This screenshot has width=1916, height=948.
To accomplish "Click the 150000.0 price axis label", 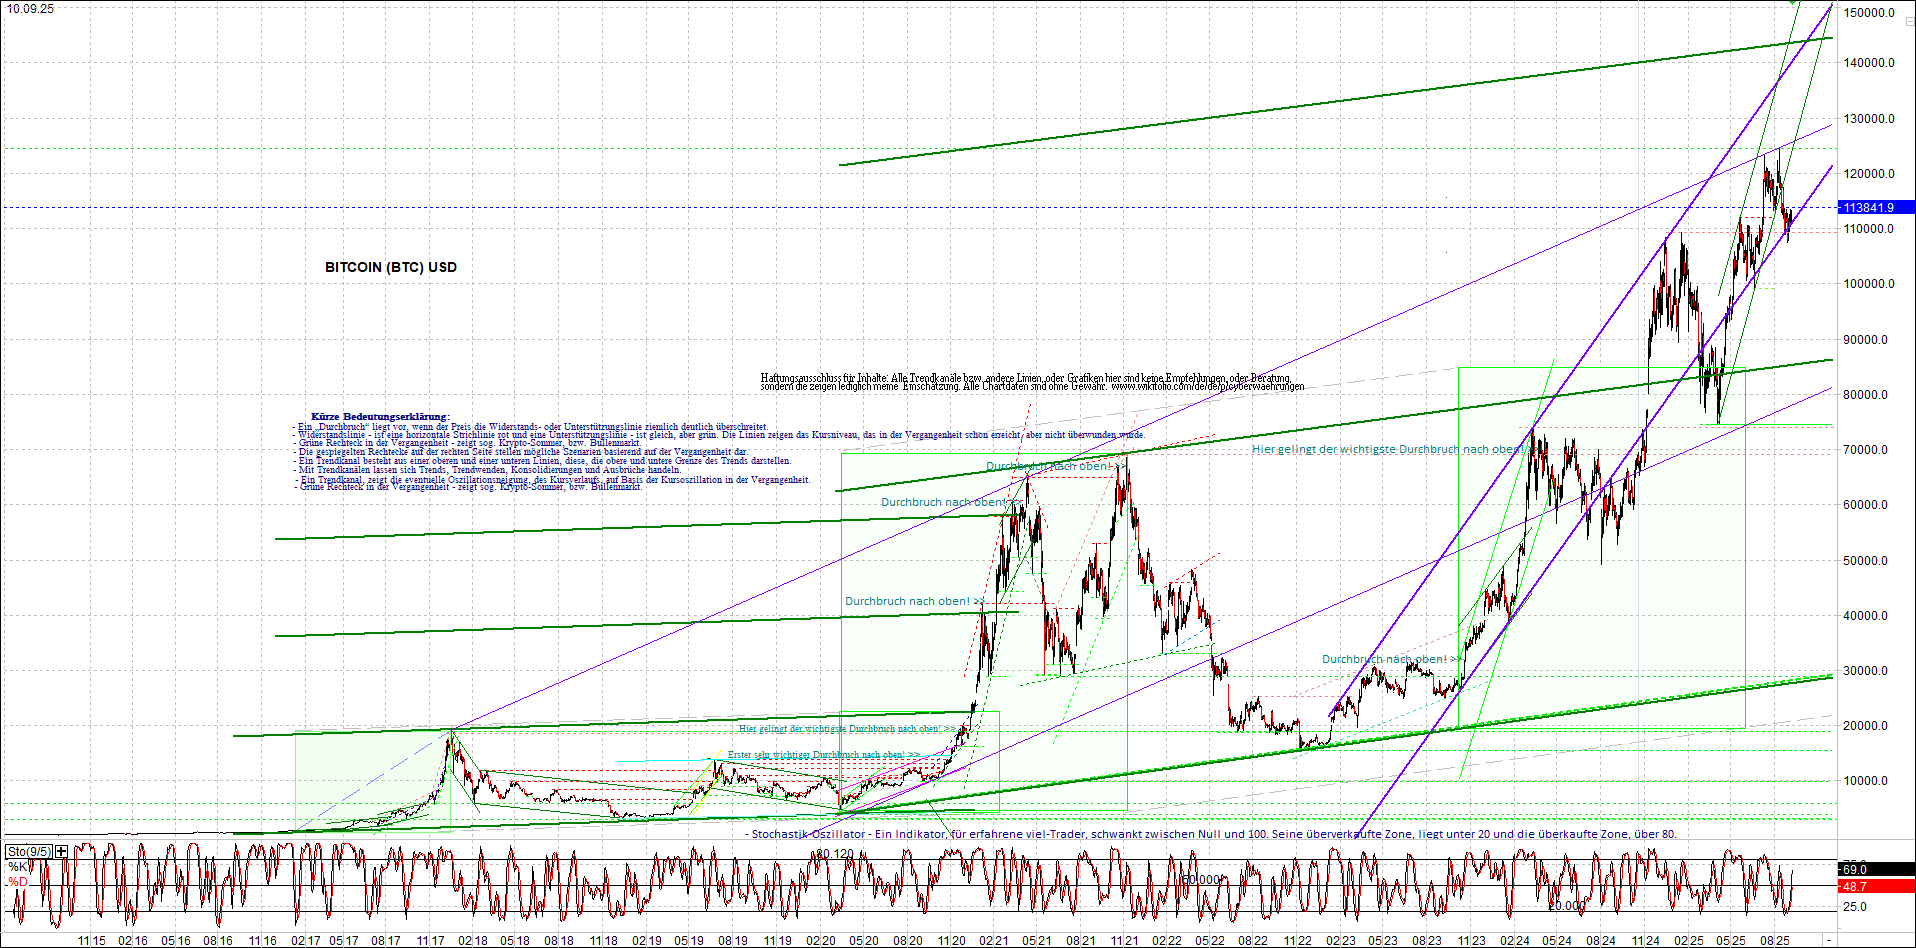I will (x=1869, y=13).
